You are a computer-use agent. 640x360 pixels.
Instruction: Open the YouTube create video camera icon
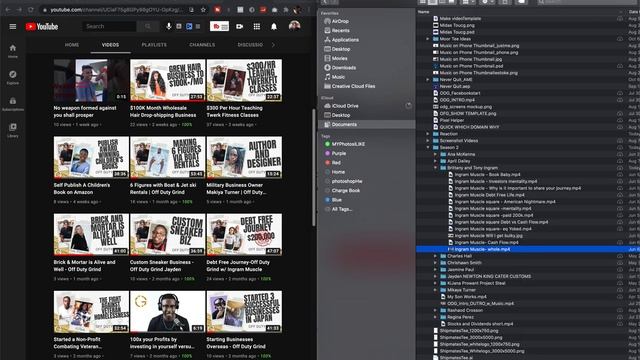click(x=240, y=27)
